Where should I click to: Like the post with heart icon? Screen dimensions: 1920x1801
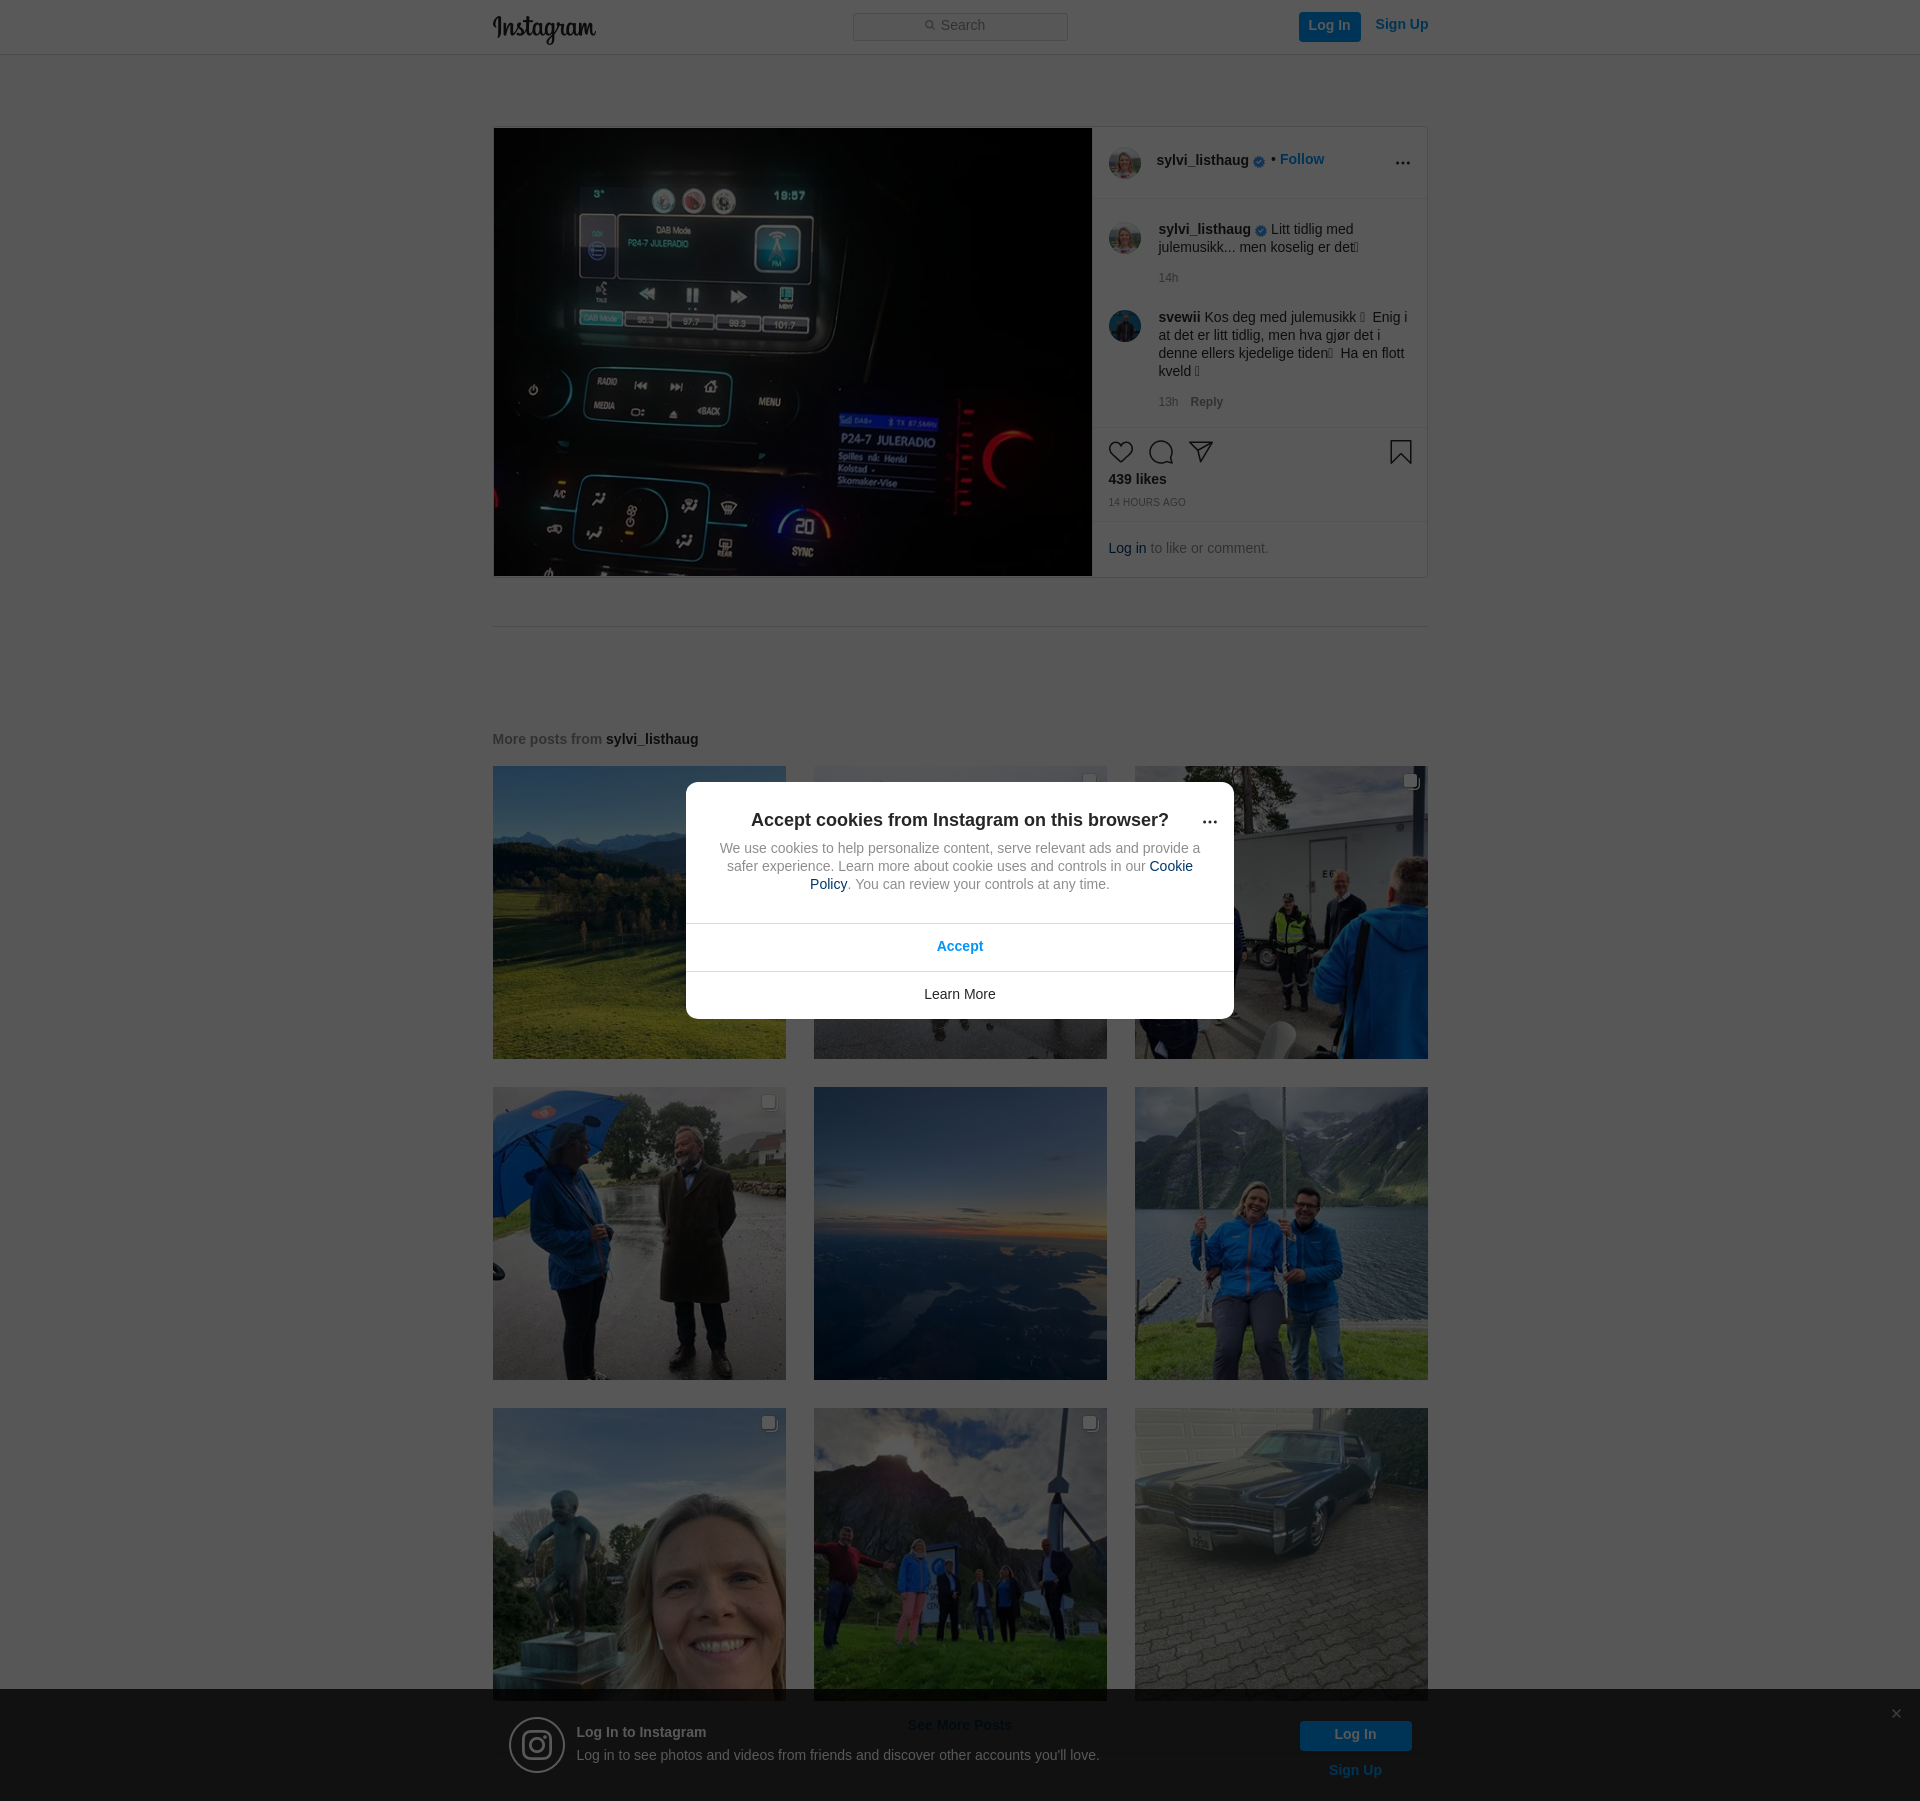(1121, 452)
